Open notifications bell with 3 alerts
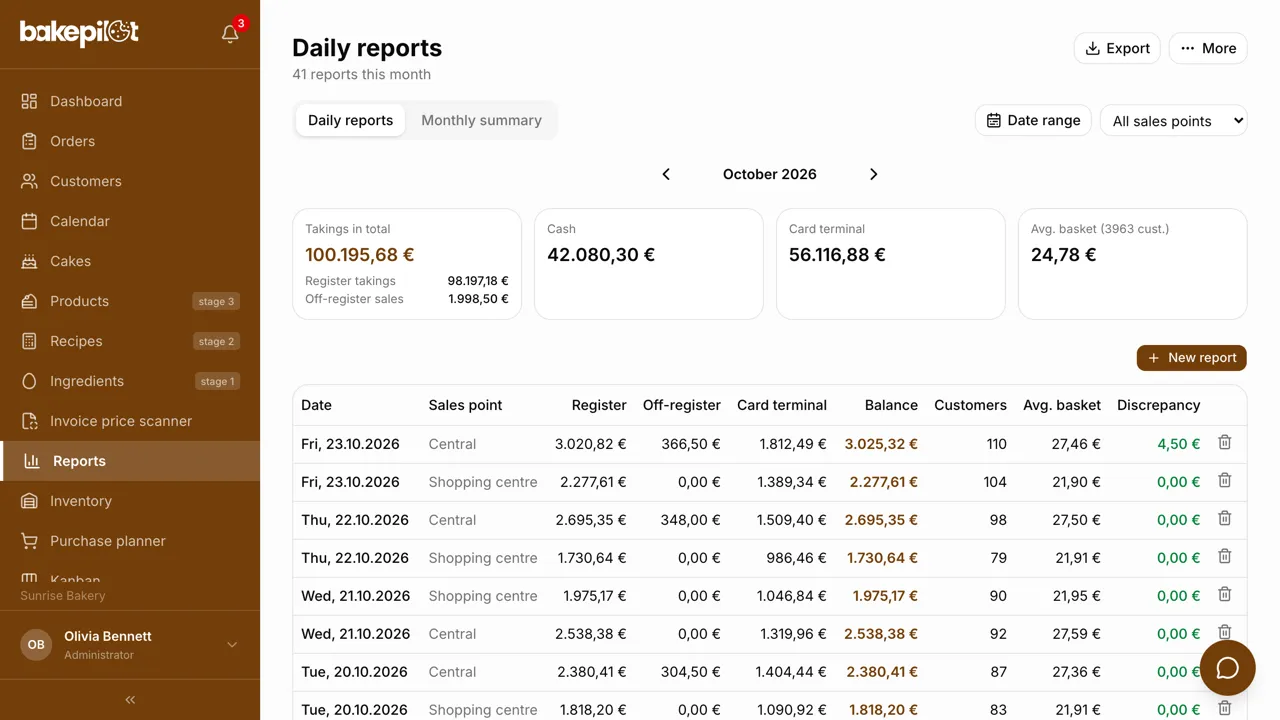Viewport: 1280px width, 720px height. coord(230,34)
